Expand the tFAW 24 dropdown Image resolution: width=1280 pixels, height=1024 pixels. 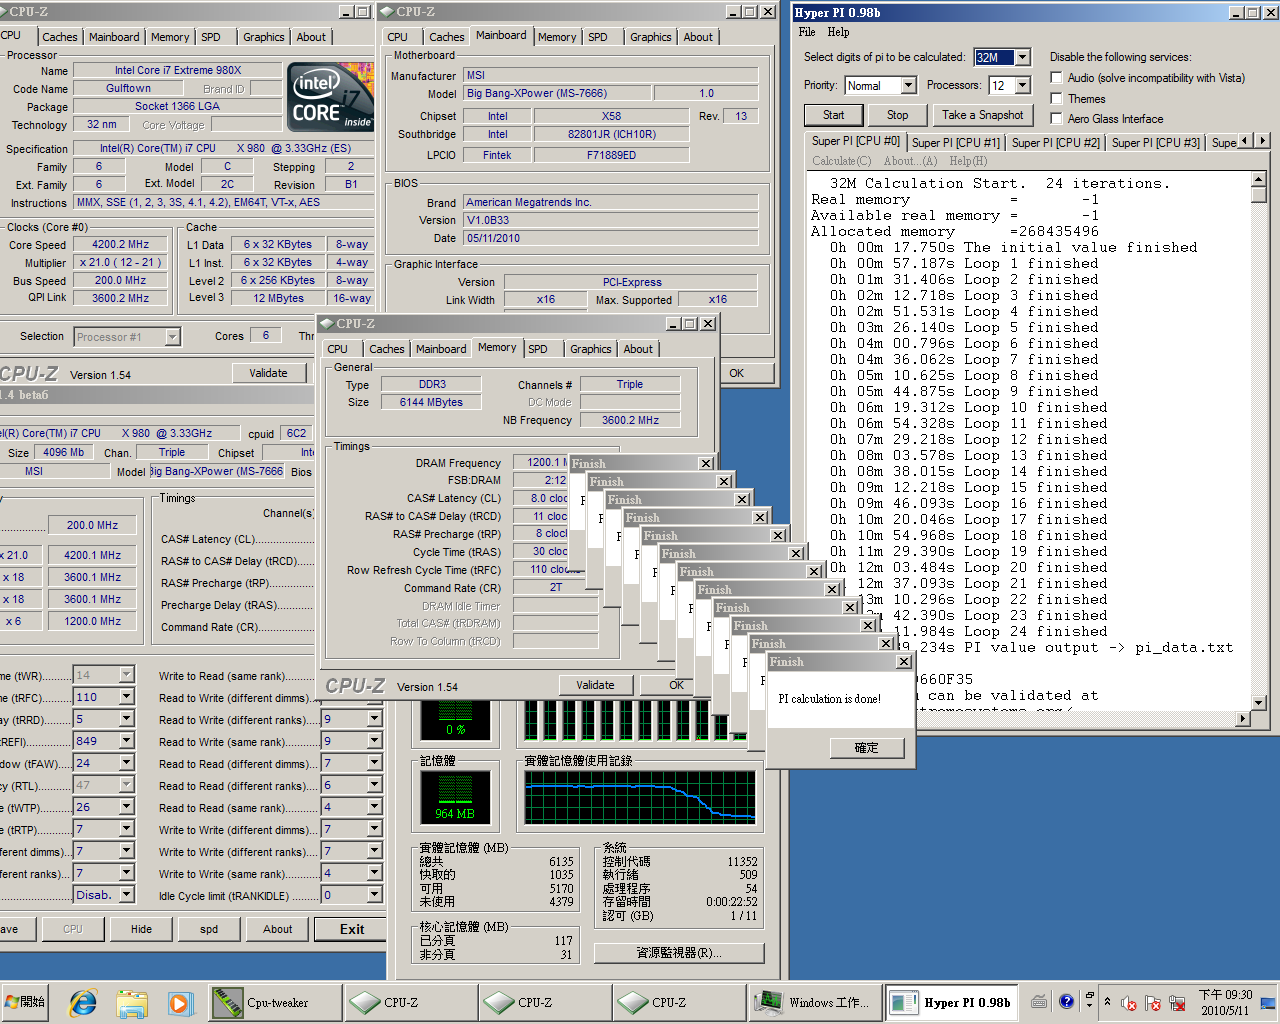tap(126, 763)
